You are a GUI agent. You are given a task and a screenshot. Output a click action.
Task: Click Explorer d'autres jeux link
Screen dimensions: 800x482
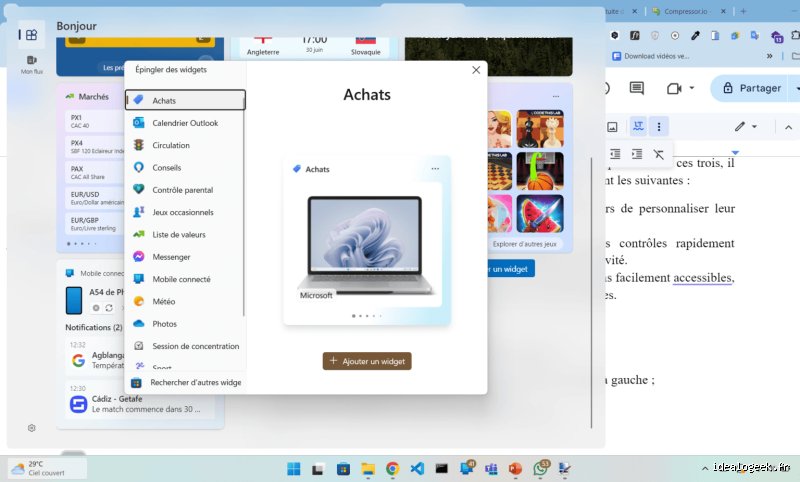524,244
